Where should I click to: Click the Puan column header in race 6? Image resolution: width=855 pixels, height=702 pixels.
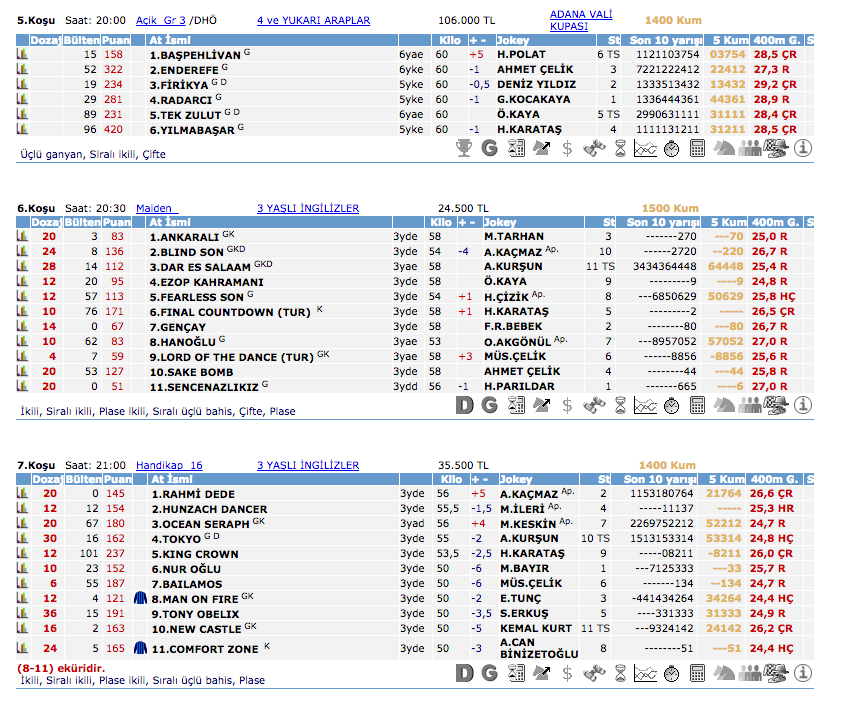click(x=117, y=222)
